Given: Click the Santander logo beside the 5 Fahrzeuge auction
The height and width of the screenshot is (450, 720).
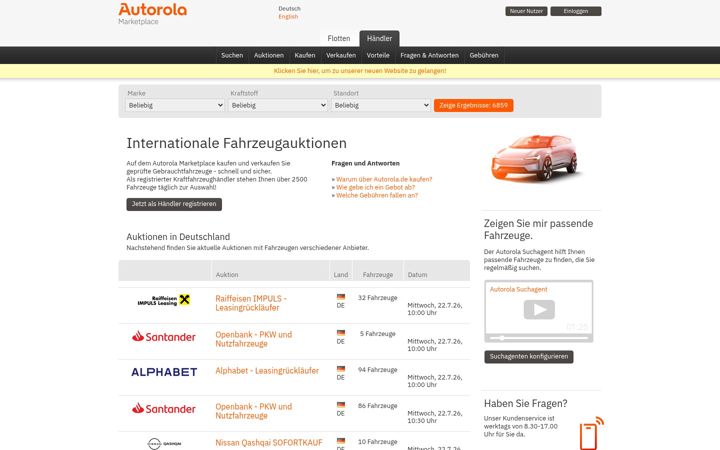Looking at the screenshot, I should 164,337.
